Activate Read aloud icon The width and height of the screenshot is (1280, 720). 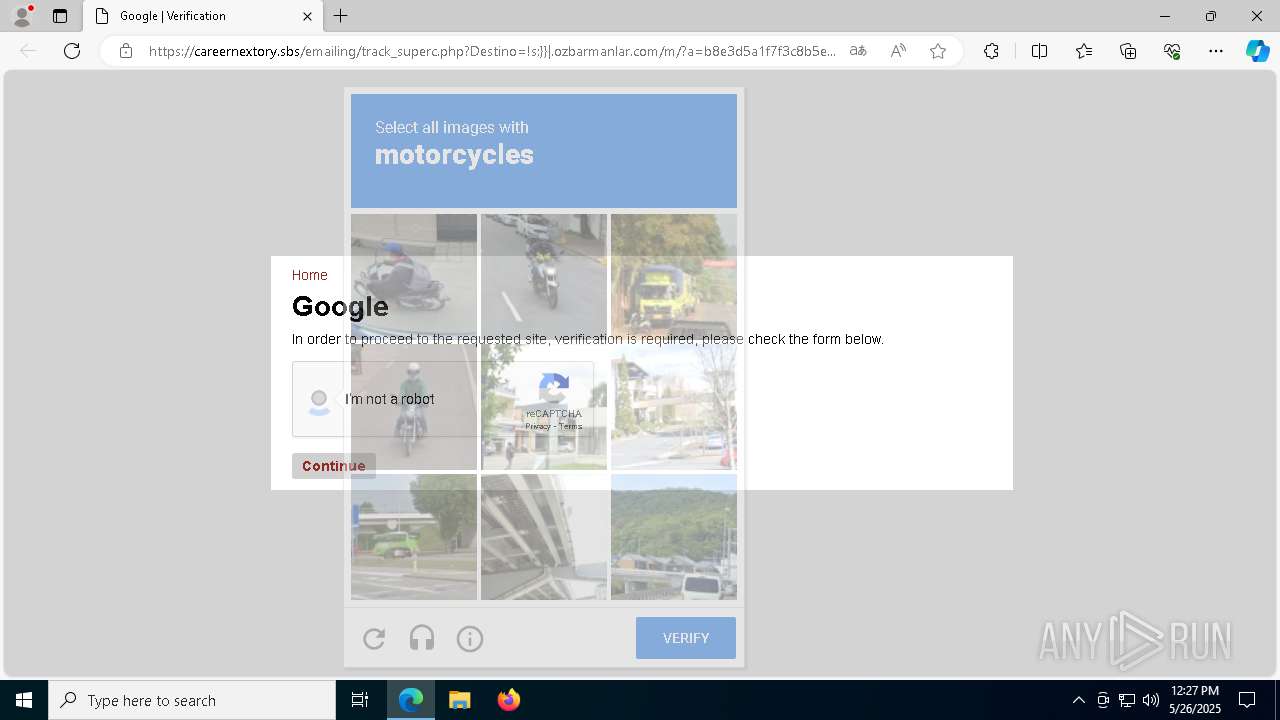click(898, 51)
